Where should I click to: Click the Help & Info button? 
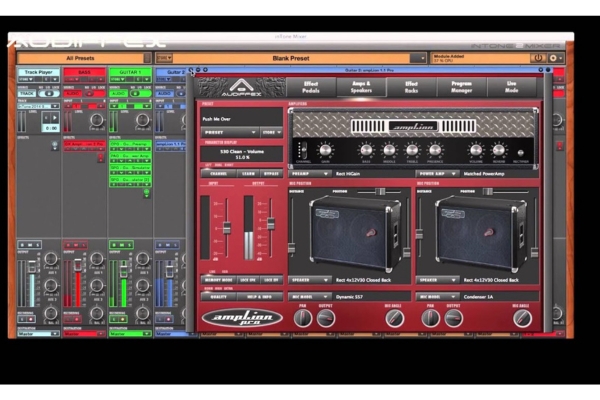pos(257,296)
